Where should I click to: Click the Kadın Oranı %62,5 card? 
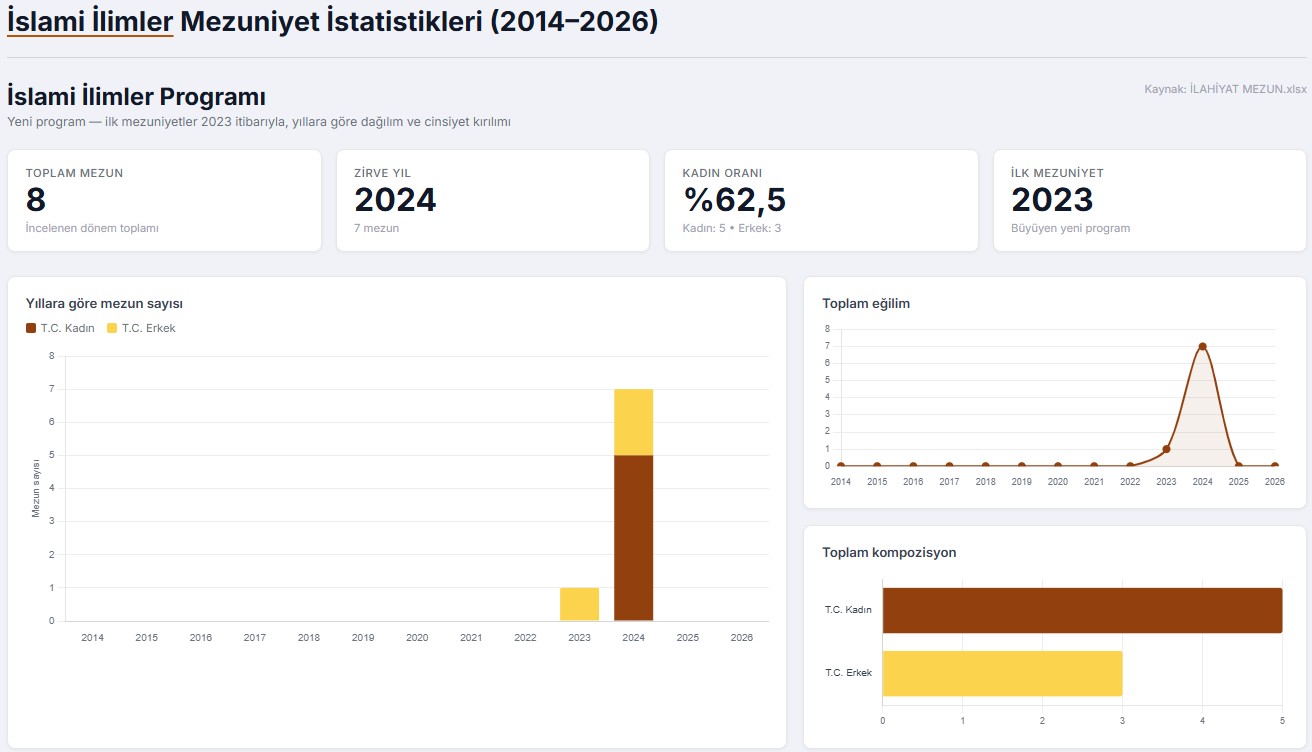click(x=820, y=200)
